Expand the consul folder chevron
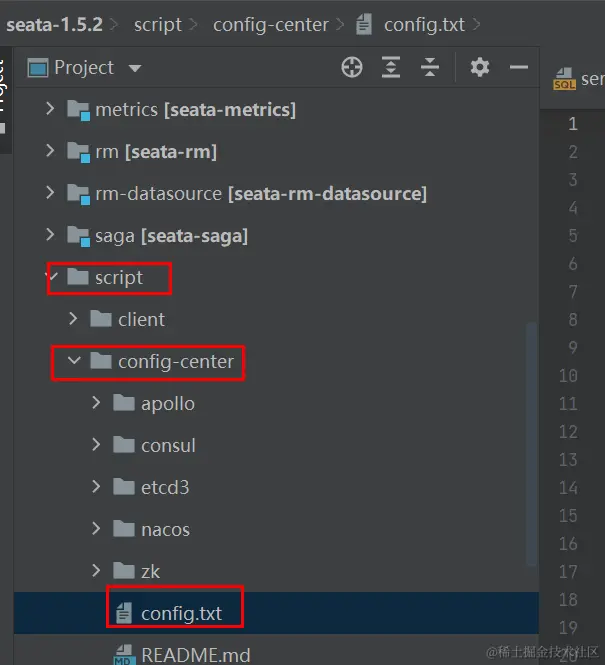 click(96, 444)
